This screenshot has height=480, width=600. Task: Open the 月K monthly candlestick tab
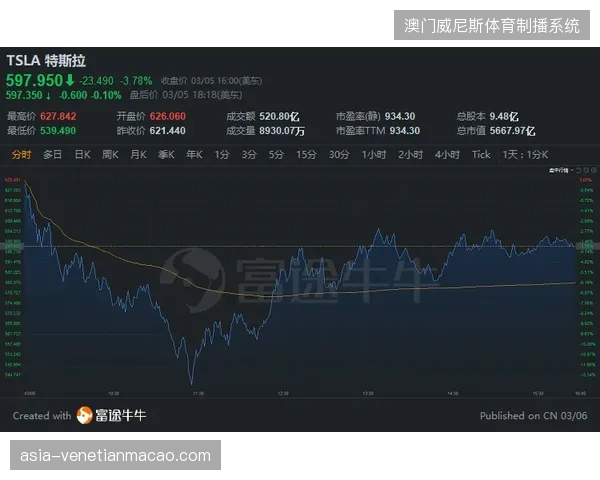(138, 155)
